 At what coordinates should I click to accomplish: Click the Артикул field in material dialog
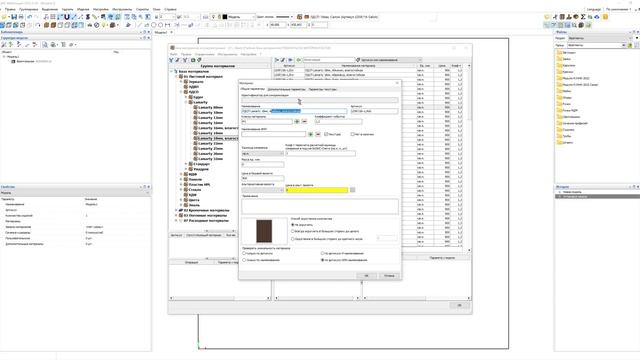pos(374,111)
